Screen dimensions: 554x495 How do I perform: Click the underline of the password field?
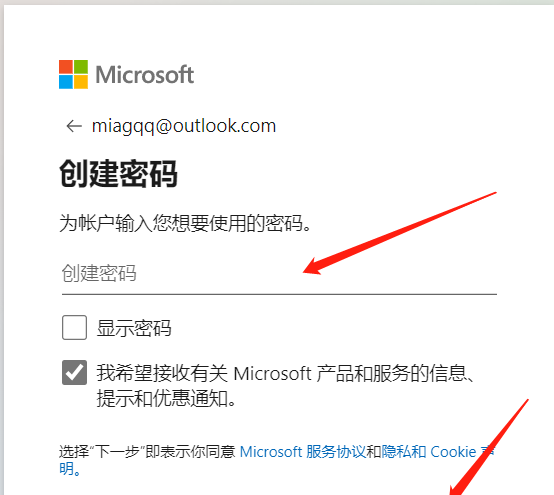pos(279,294)
